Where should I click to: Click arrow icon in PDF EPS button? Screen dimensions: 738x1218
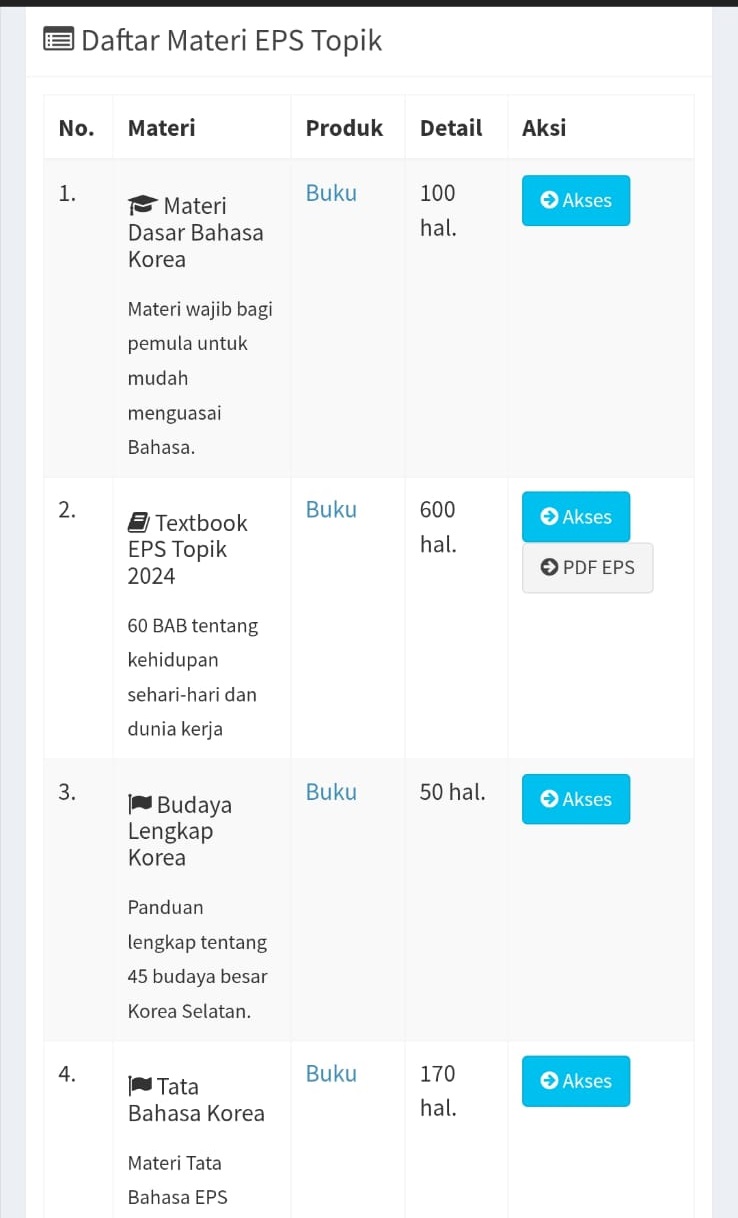pos(549,567)
